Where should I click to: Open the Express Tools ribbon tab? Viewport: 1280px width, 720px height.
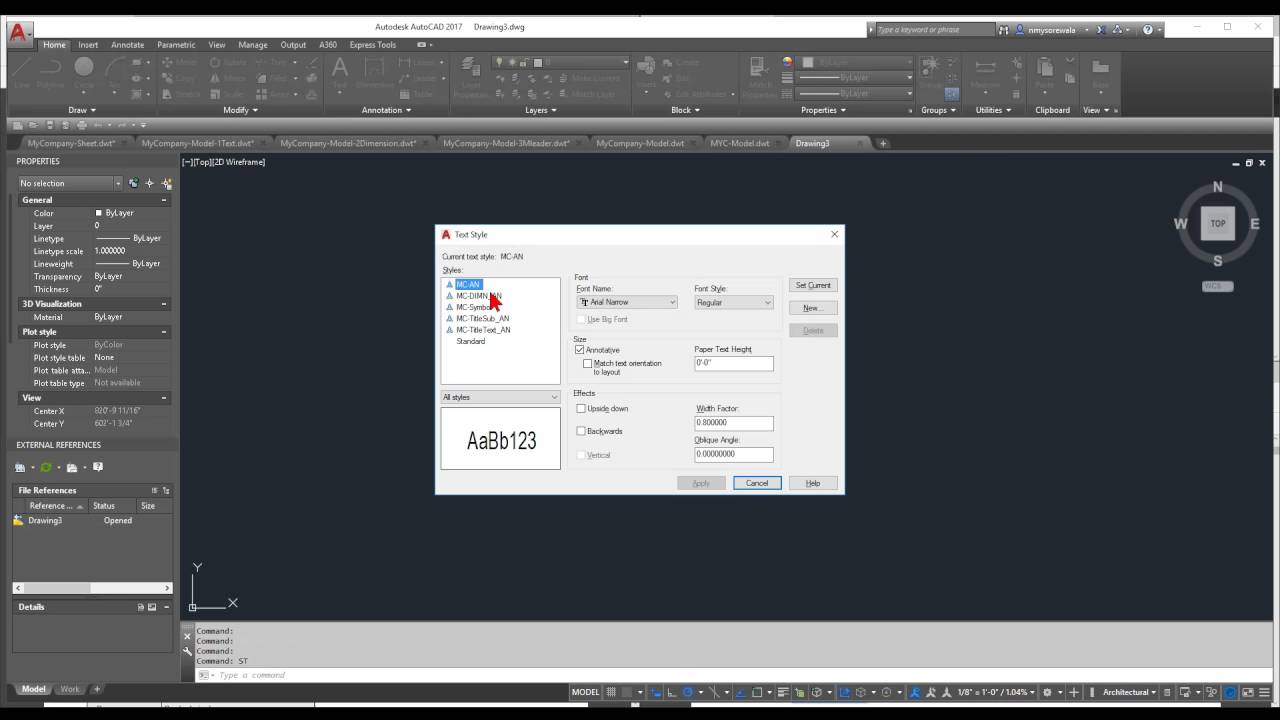coord(372,45)
